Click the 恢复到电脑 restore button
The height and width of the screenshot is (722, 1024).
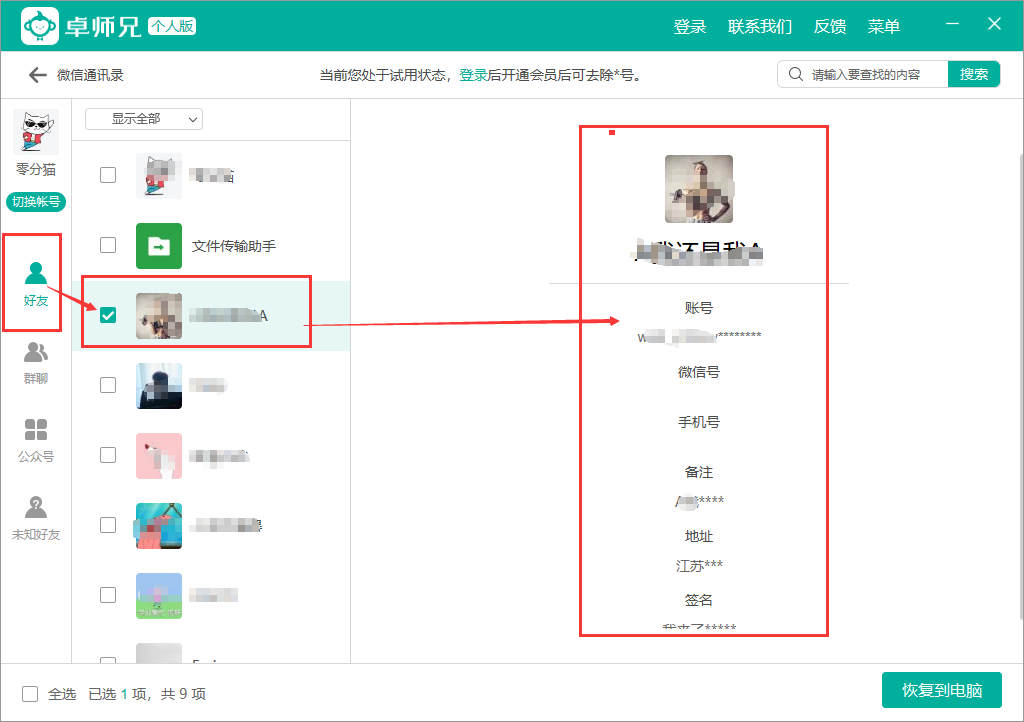[942, 690]
